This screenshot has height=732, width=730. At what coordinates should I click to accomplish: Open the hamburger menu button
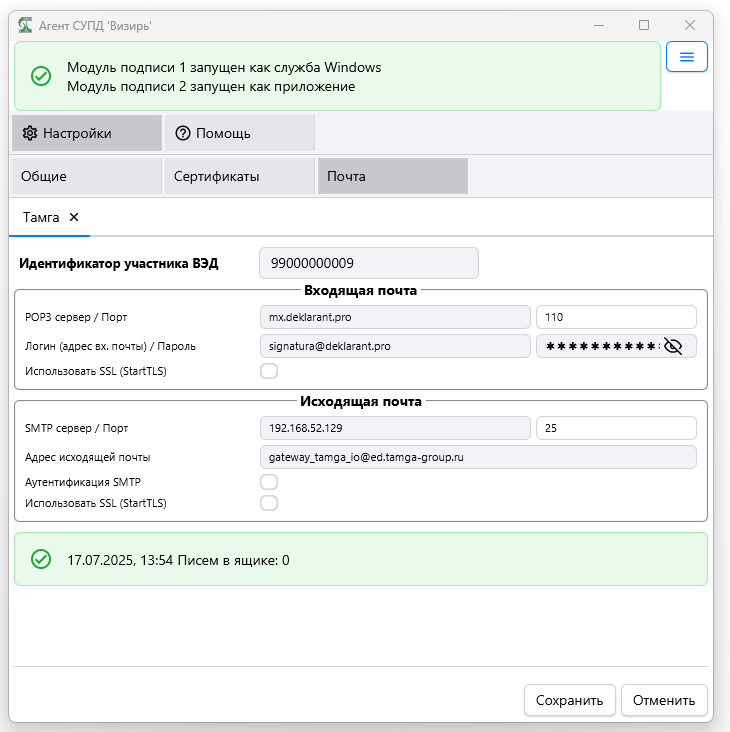click(686, 56)
